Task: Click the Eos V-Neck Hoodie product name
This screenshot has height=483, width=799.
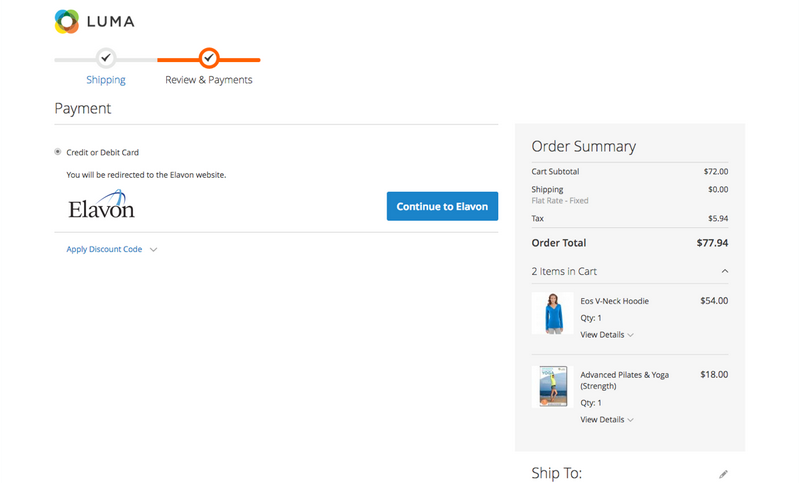Action: pos(614,301)
